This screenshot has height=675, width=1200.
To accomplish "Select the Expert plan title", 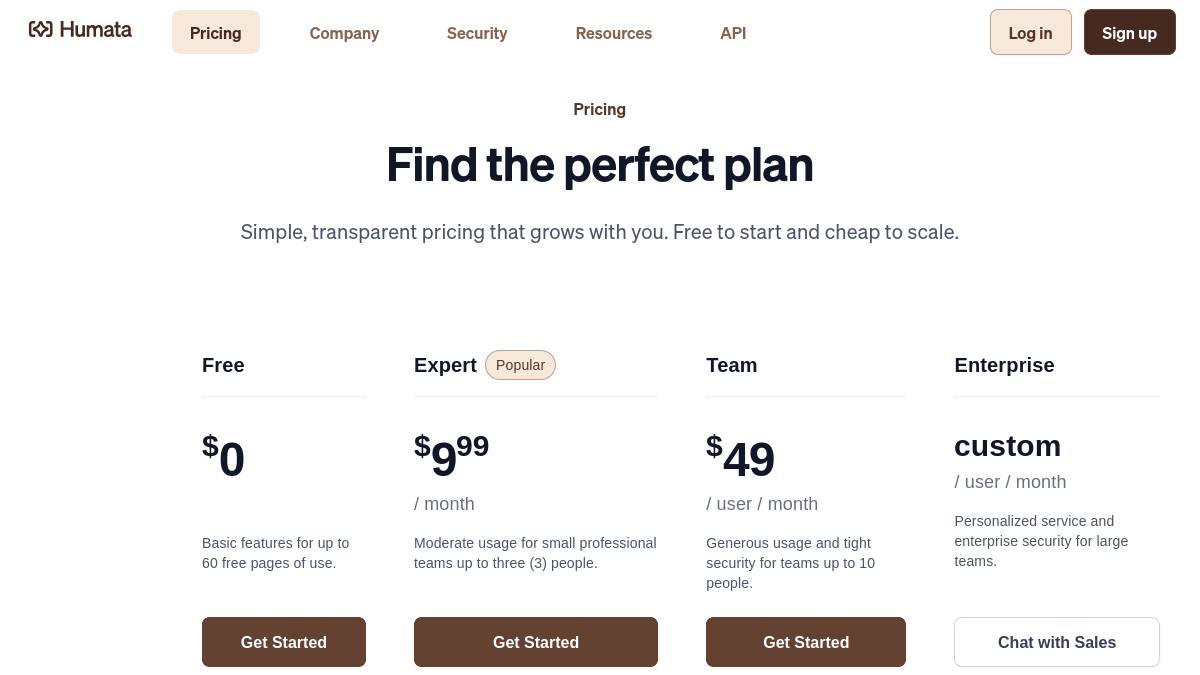I will pos(445,365).
